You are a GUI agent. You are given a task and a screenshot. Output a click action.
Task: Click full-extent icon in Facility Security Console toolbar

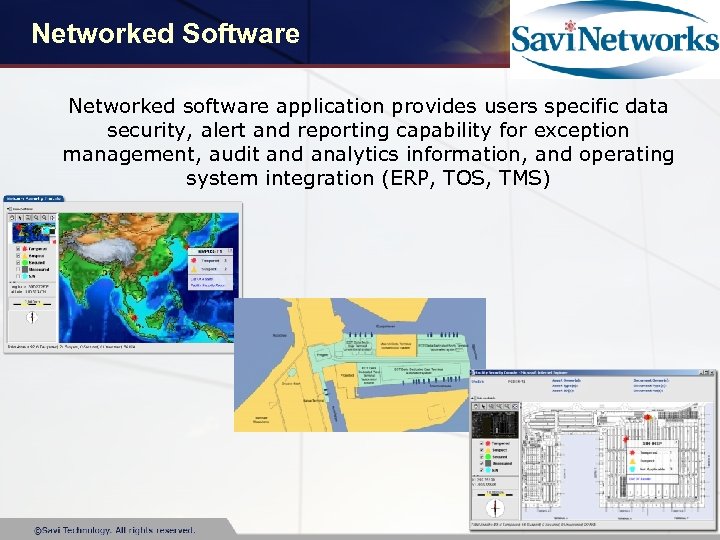coord(515,406)
